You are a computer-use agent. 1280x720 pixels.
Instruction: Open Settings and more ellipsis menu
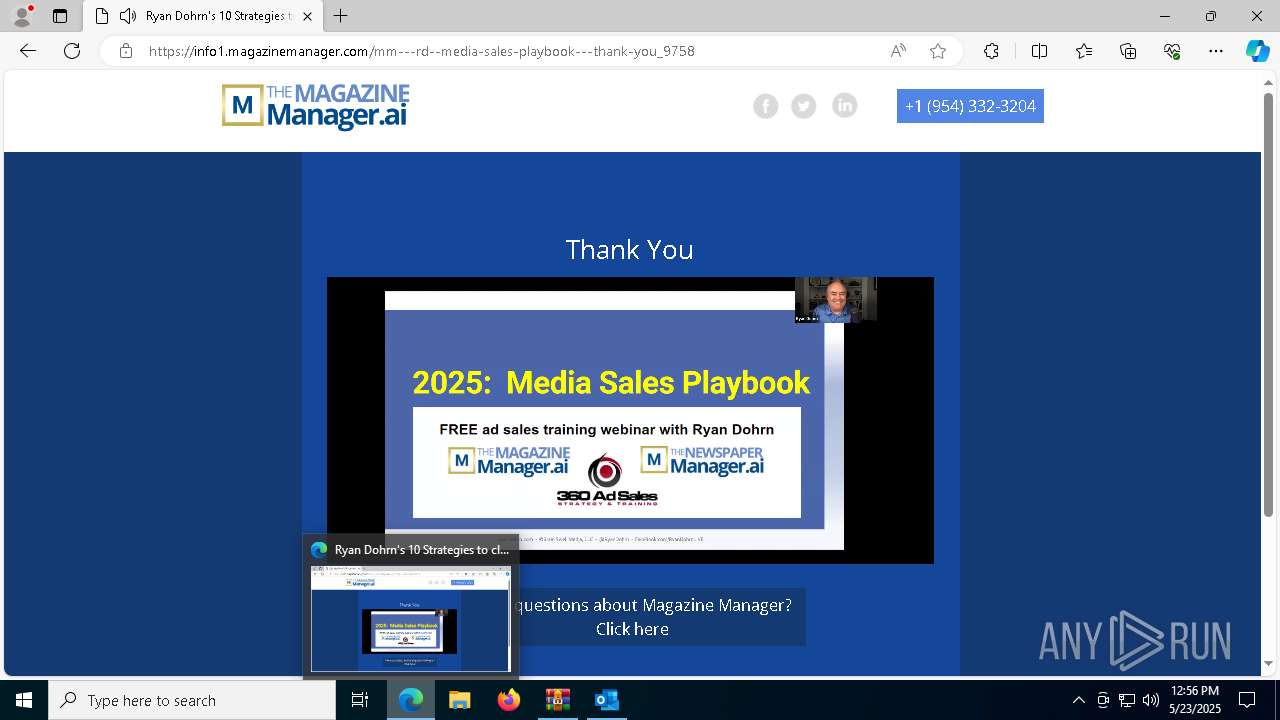point(1216,51)
